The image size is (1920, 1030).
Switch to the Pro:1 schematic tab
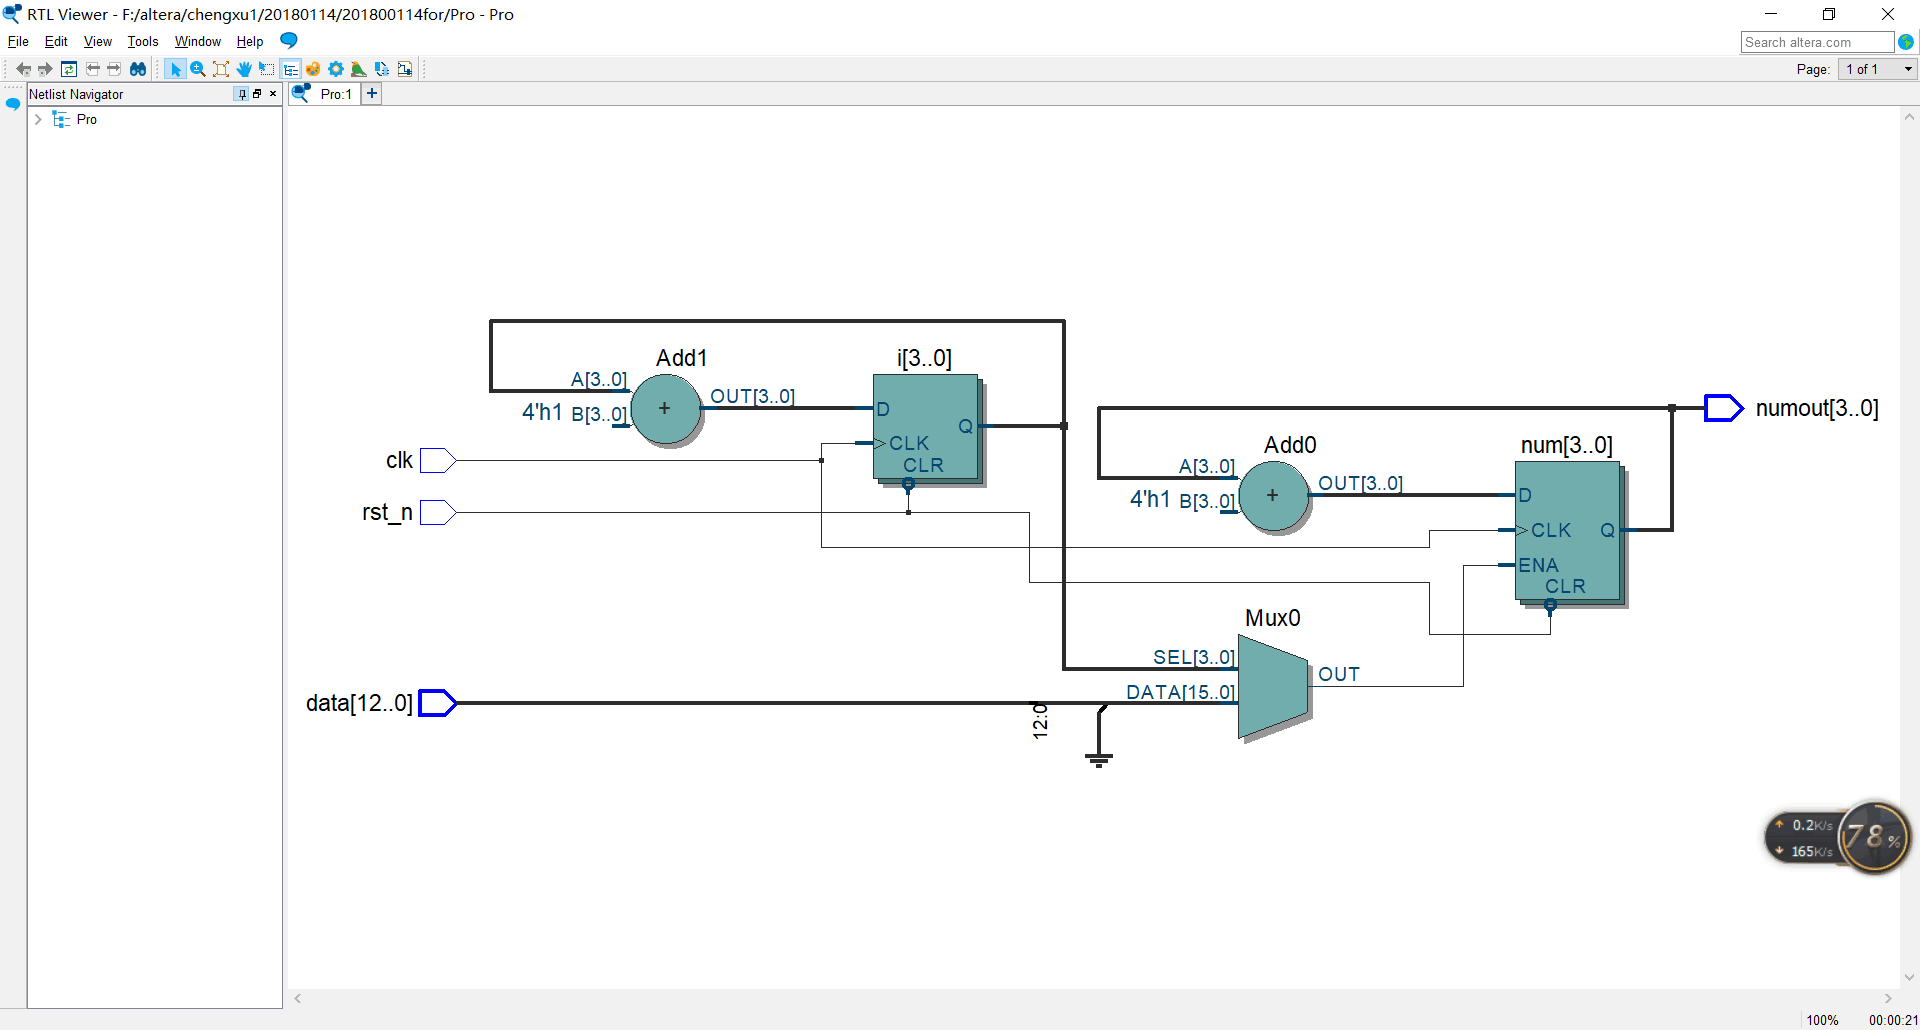(x=324, y=94)
